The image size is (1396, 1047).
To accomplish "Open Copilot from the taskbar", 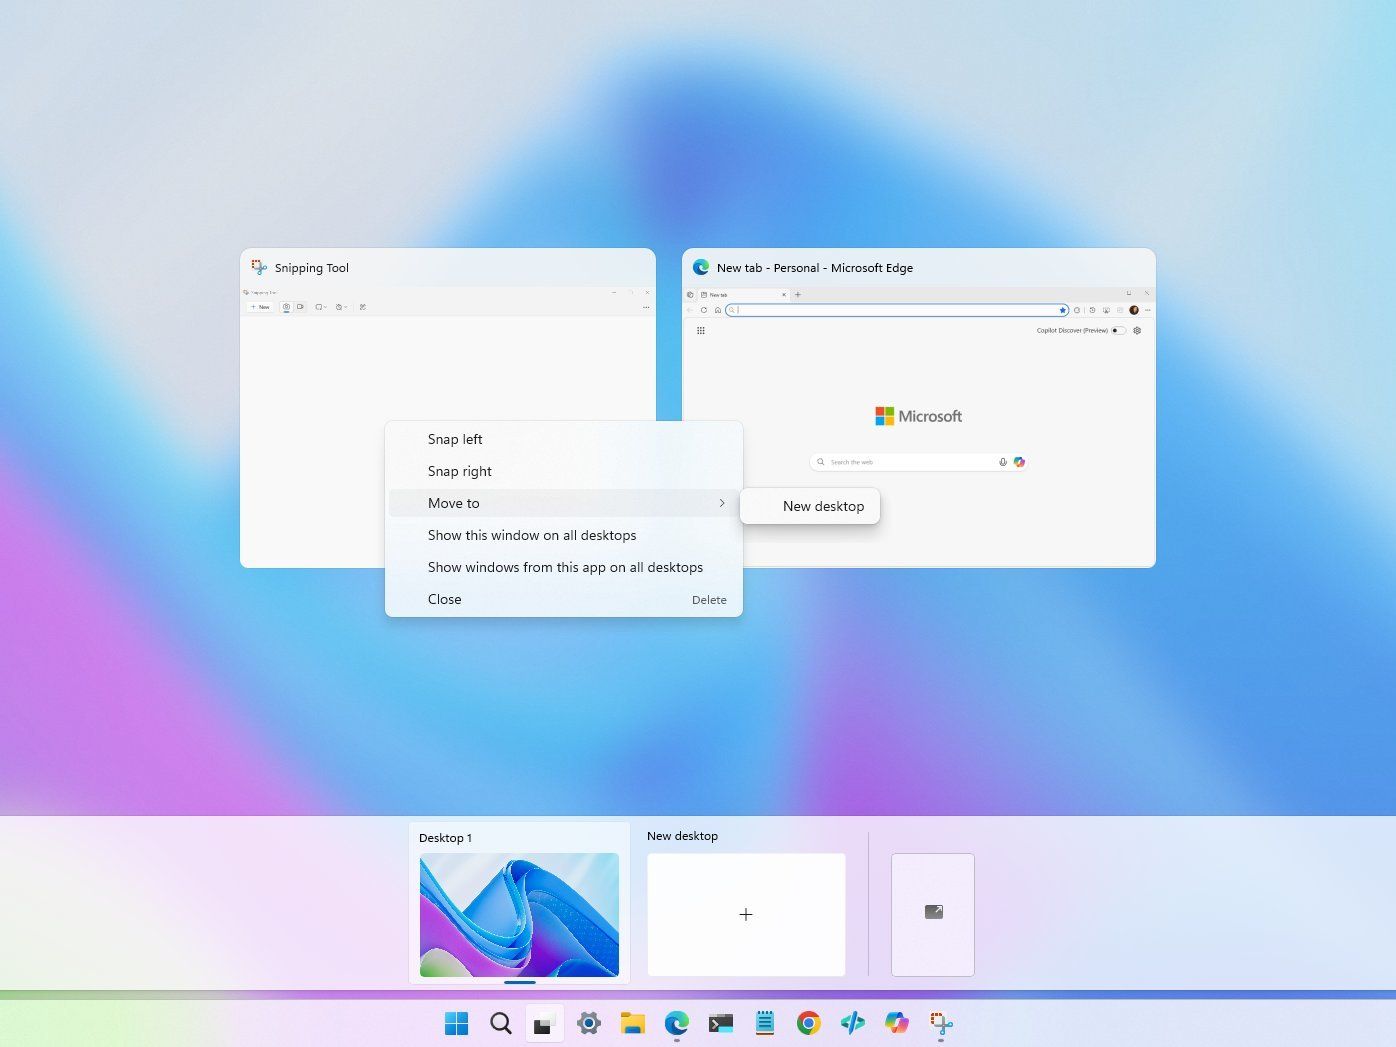I will (x=897, y=1023).
